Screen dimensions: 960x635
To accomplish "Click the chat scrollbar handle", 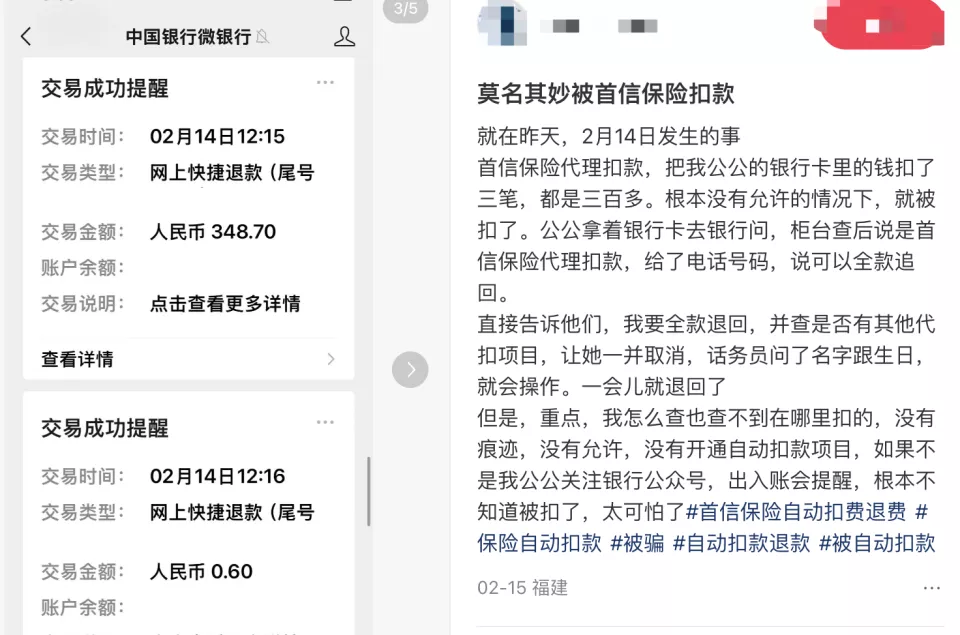I will click(369, 491).
